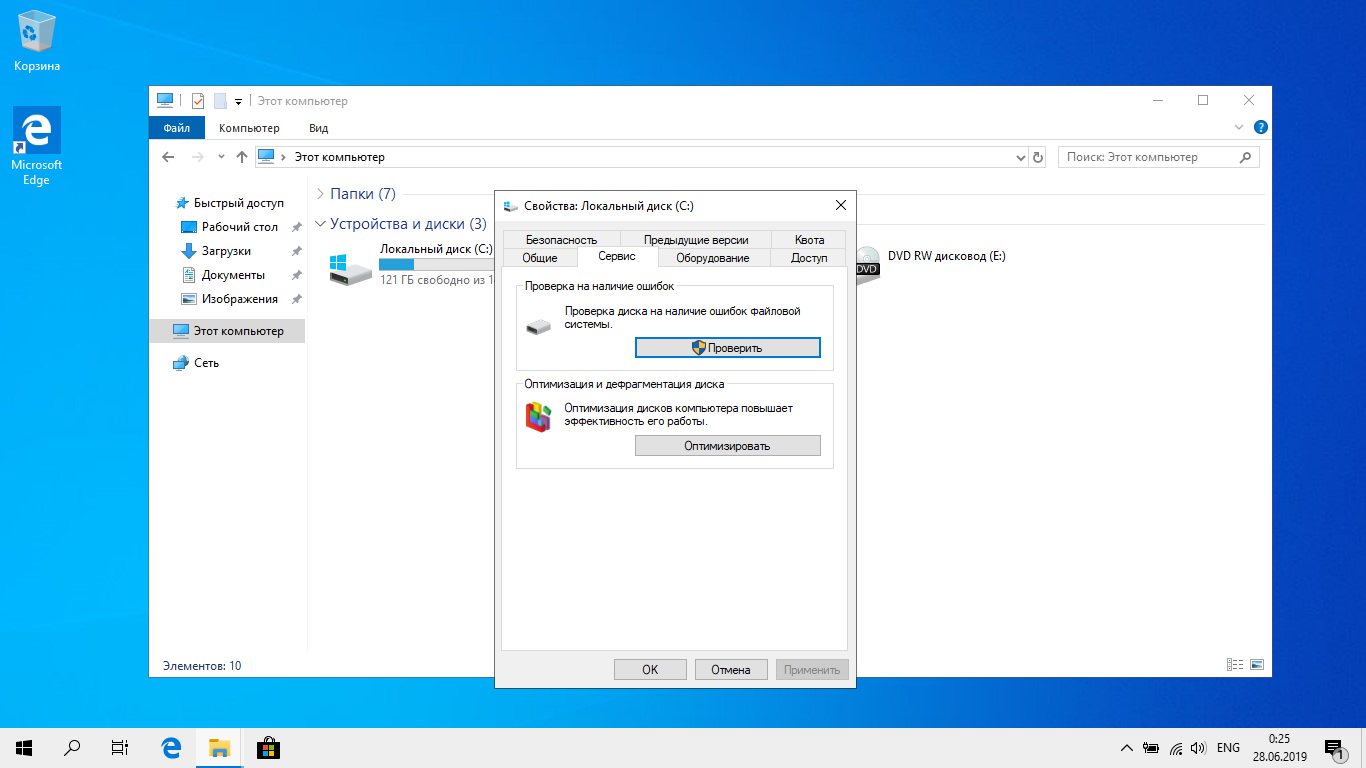Click the Проверить disk check button
This screenshot has width=1366, height=768.
727,347
